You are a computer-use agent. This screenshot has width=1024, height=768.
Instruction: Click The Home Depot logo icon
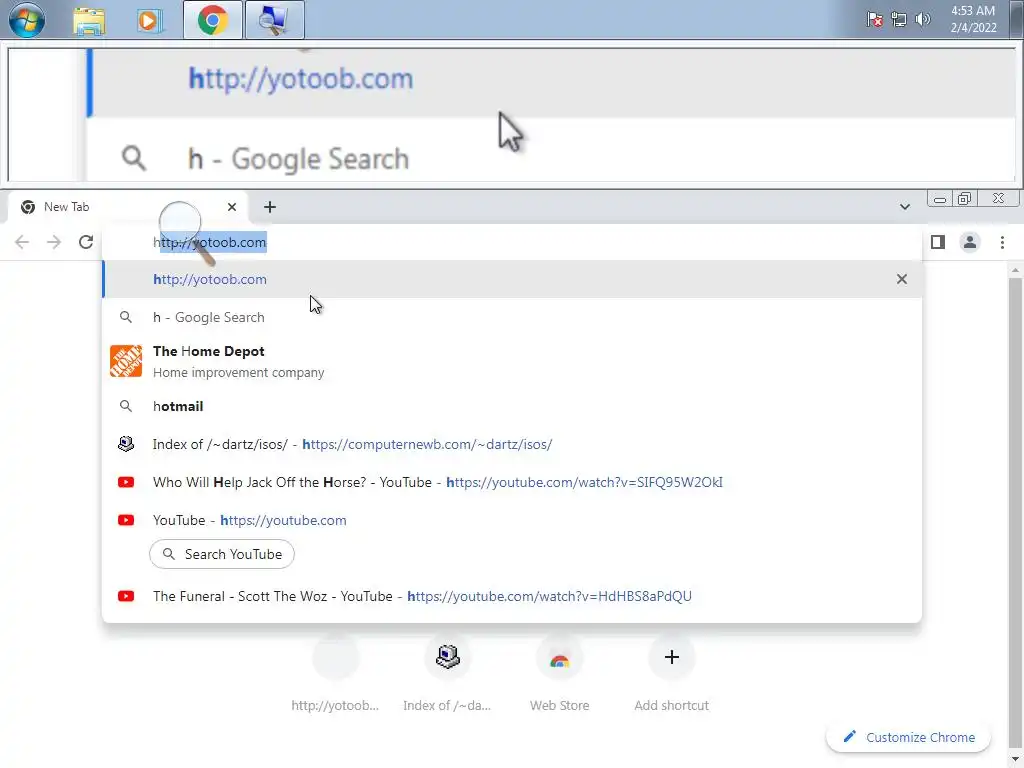click(126, 361)
